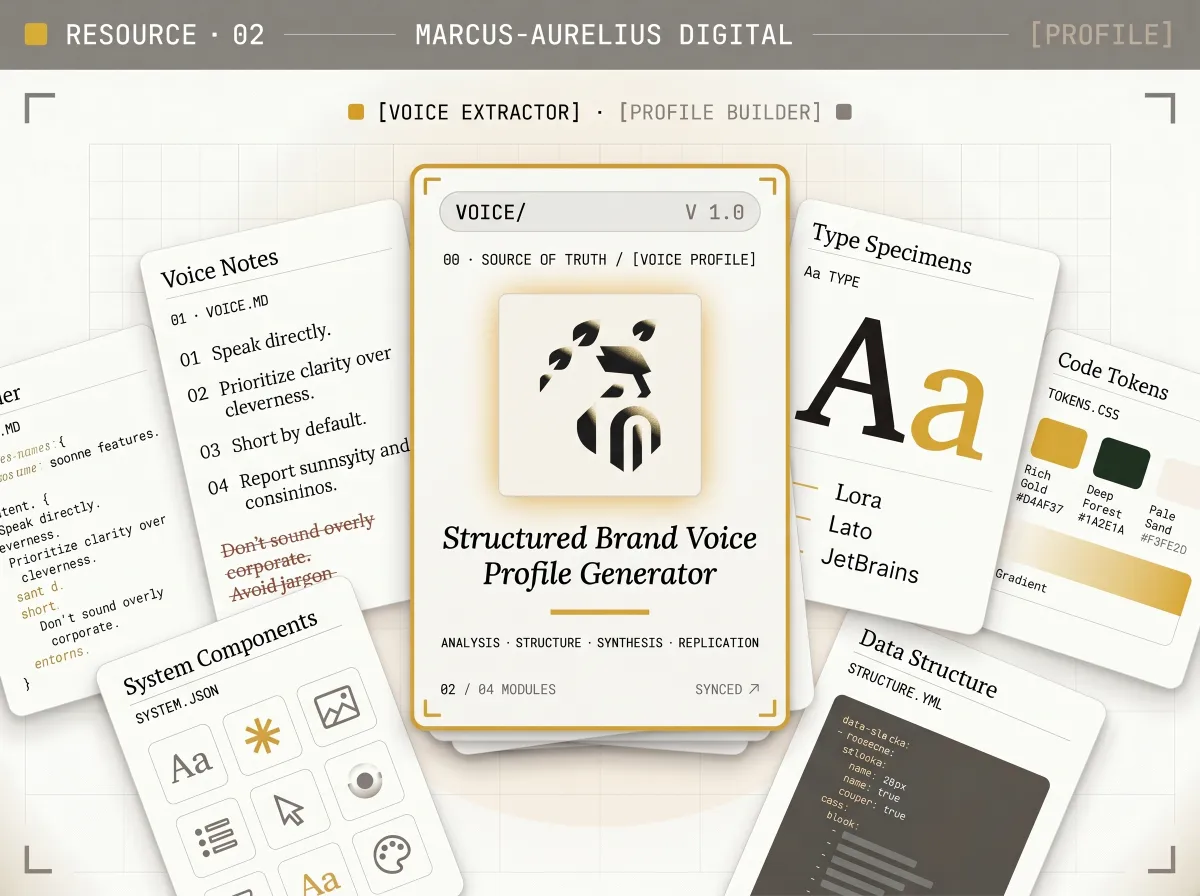This screenshot has height=896, width=1200.
Task: Click the #1A2E1A hex value
Action: 1101,522
